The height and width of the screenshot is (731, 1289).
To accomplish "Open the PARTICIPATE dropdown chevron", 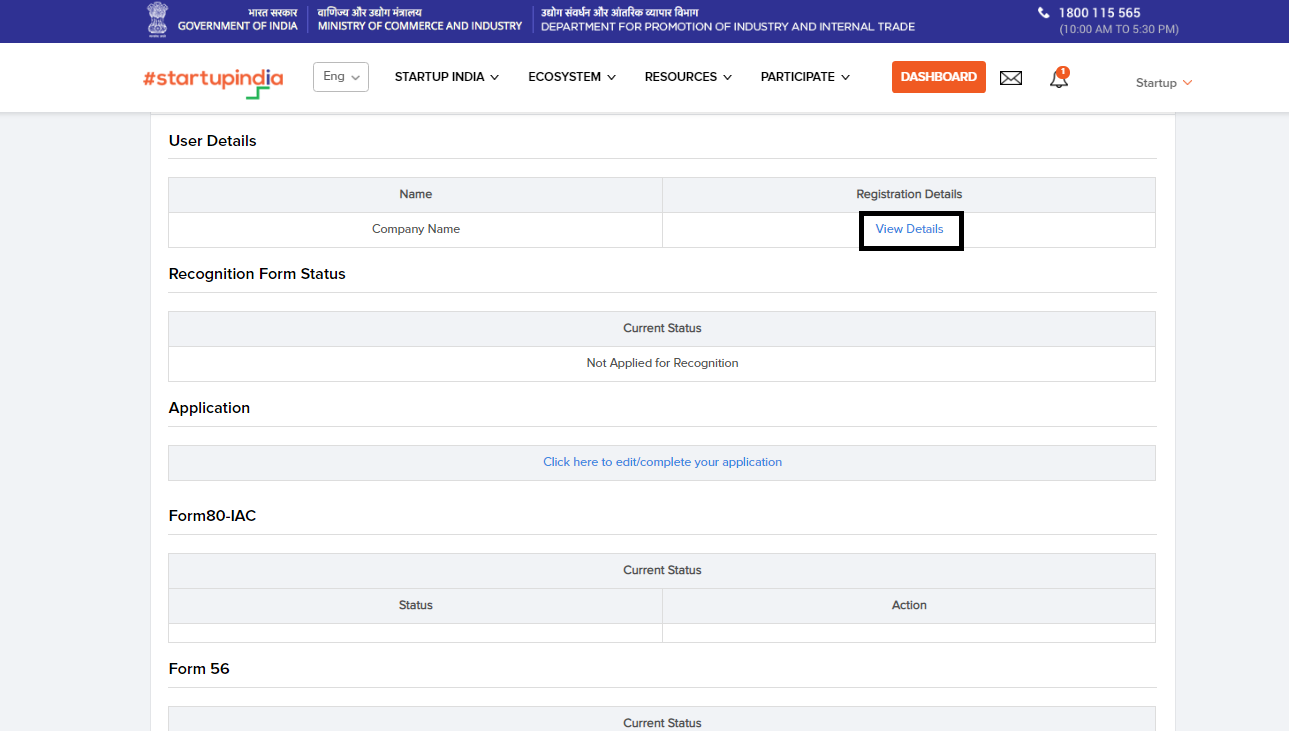I will (847, 77).
